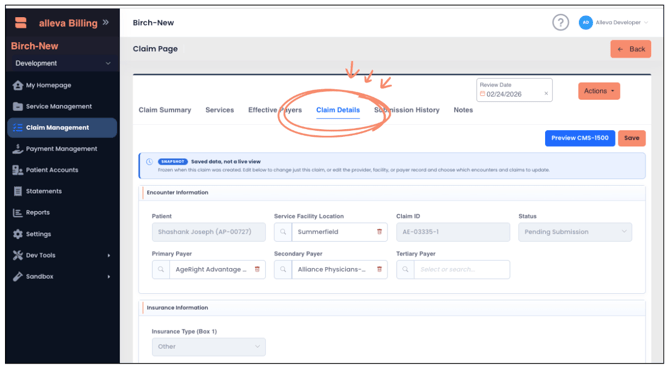The image size is (670, 368).
Task: Switch to the Submission History tab
Action: 407,110
